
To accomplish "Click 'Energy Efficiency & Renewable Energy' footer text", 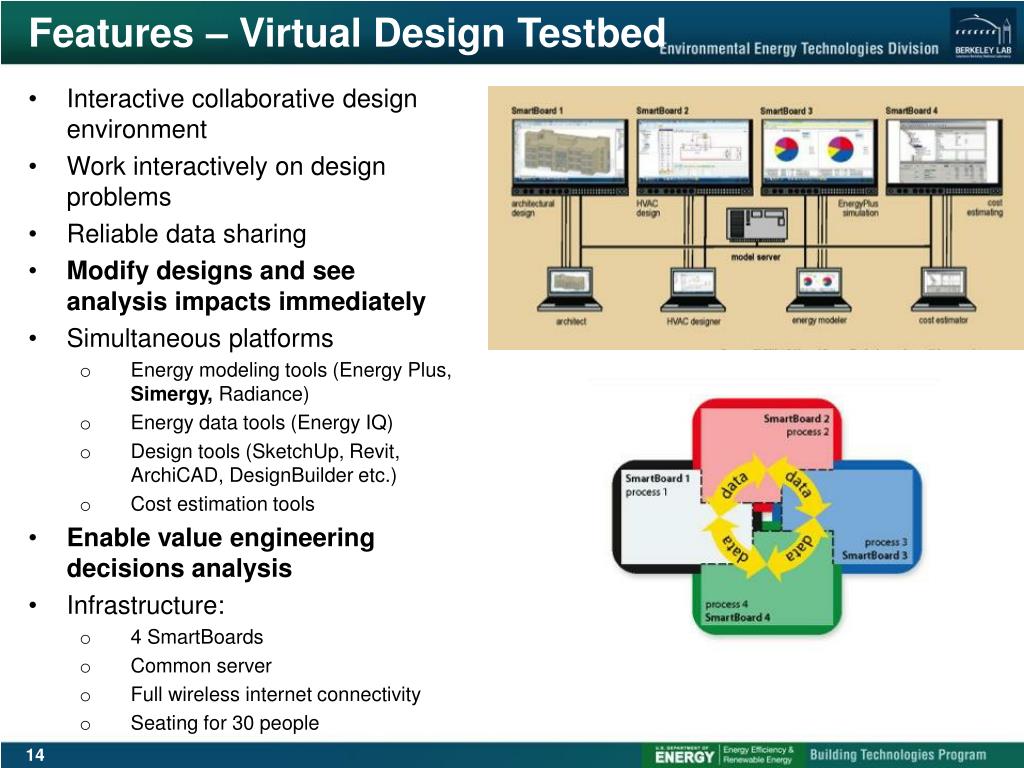I will tap(758, 754).
